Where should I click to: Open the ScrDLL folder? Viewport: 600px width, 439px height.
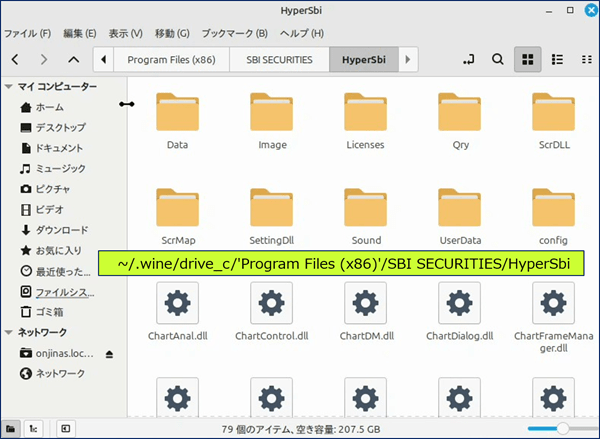coord(554,121)
